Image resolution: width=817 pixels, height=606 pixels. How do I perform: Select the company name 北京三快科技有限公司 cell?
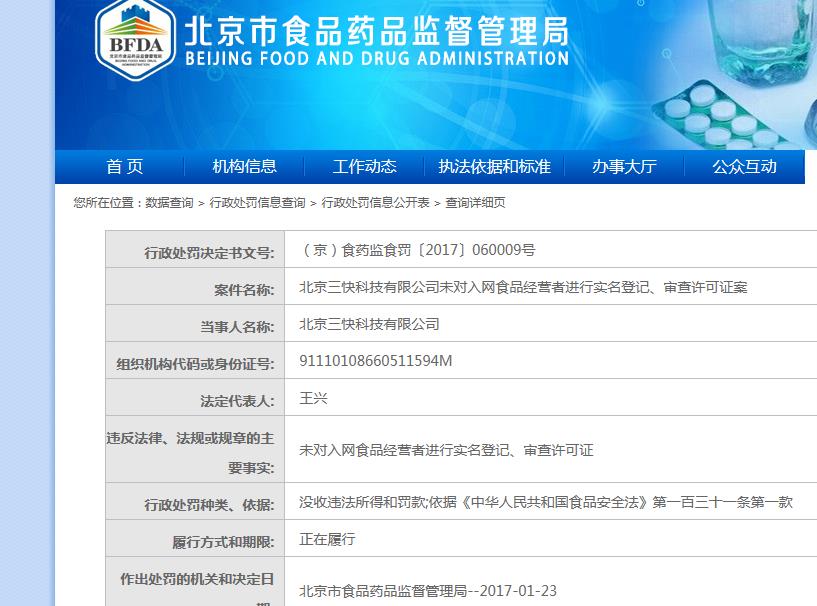coord(369,324)
